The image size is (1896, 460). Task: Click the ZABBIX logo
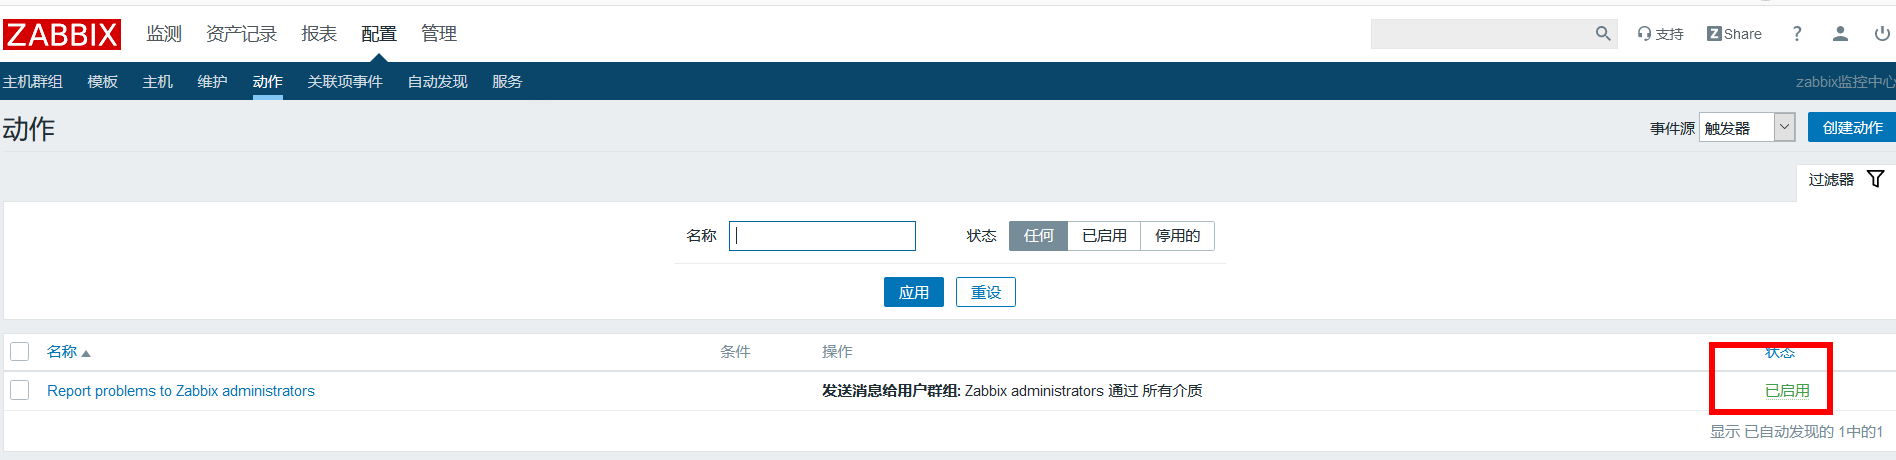(62, 34)
